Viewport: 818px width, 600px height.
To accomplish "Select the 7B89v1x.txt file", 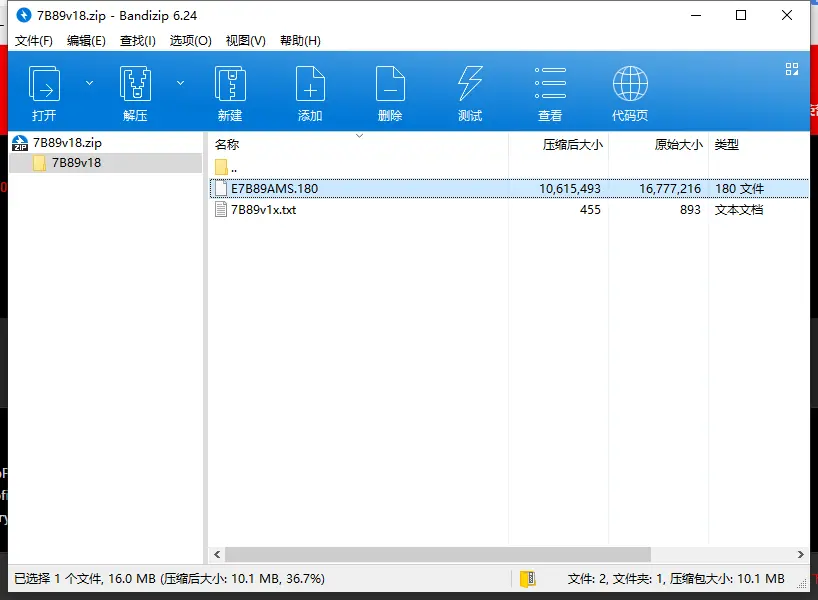I will tap(263, 210).
